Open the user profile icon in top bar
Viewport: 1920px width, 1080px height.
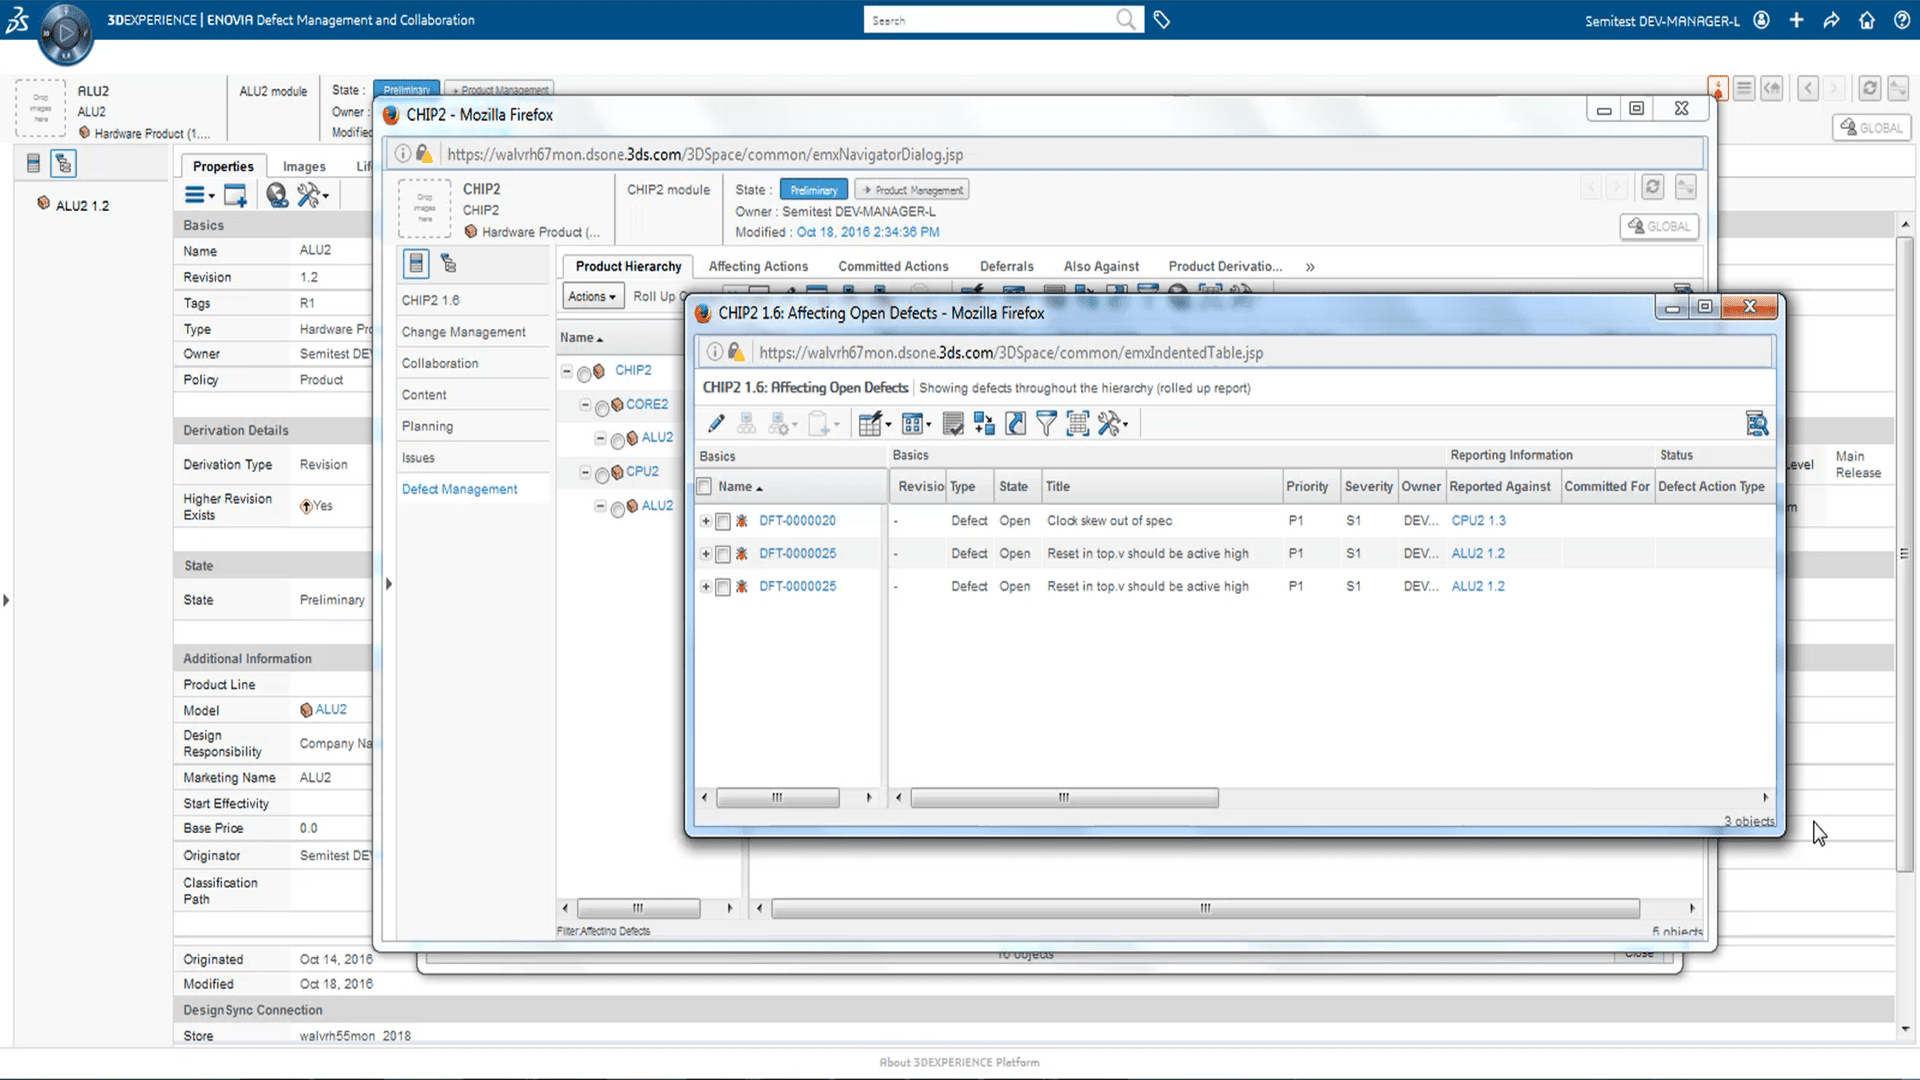(x=1762, y=20)
